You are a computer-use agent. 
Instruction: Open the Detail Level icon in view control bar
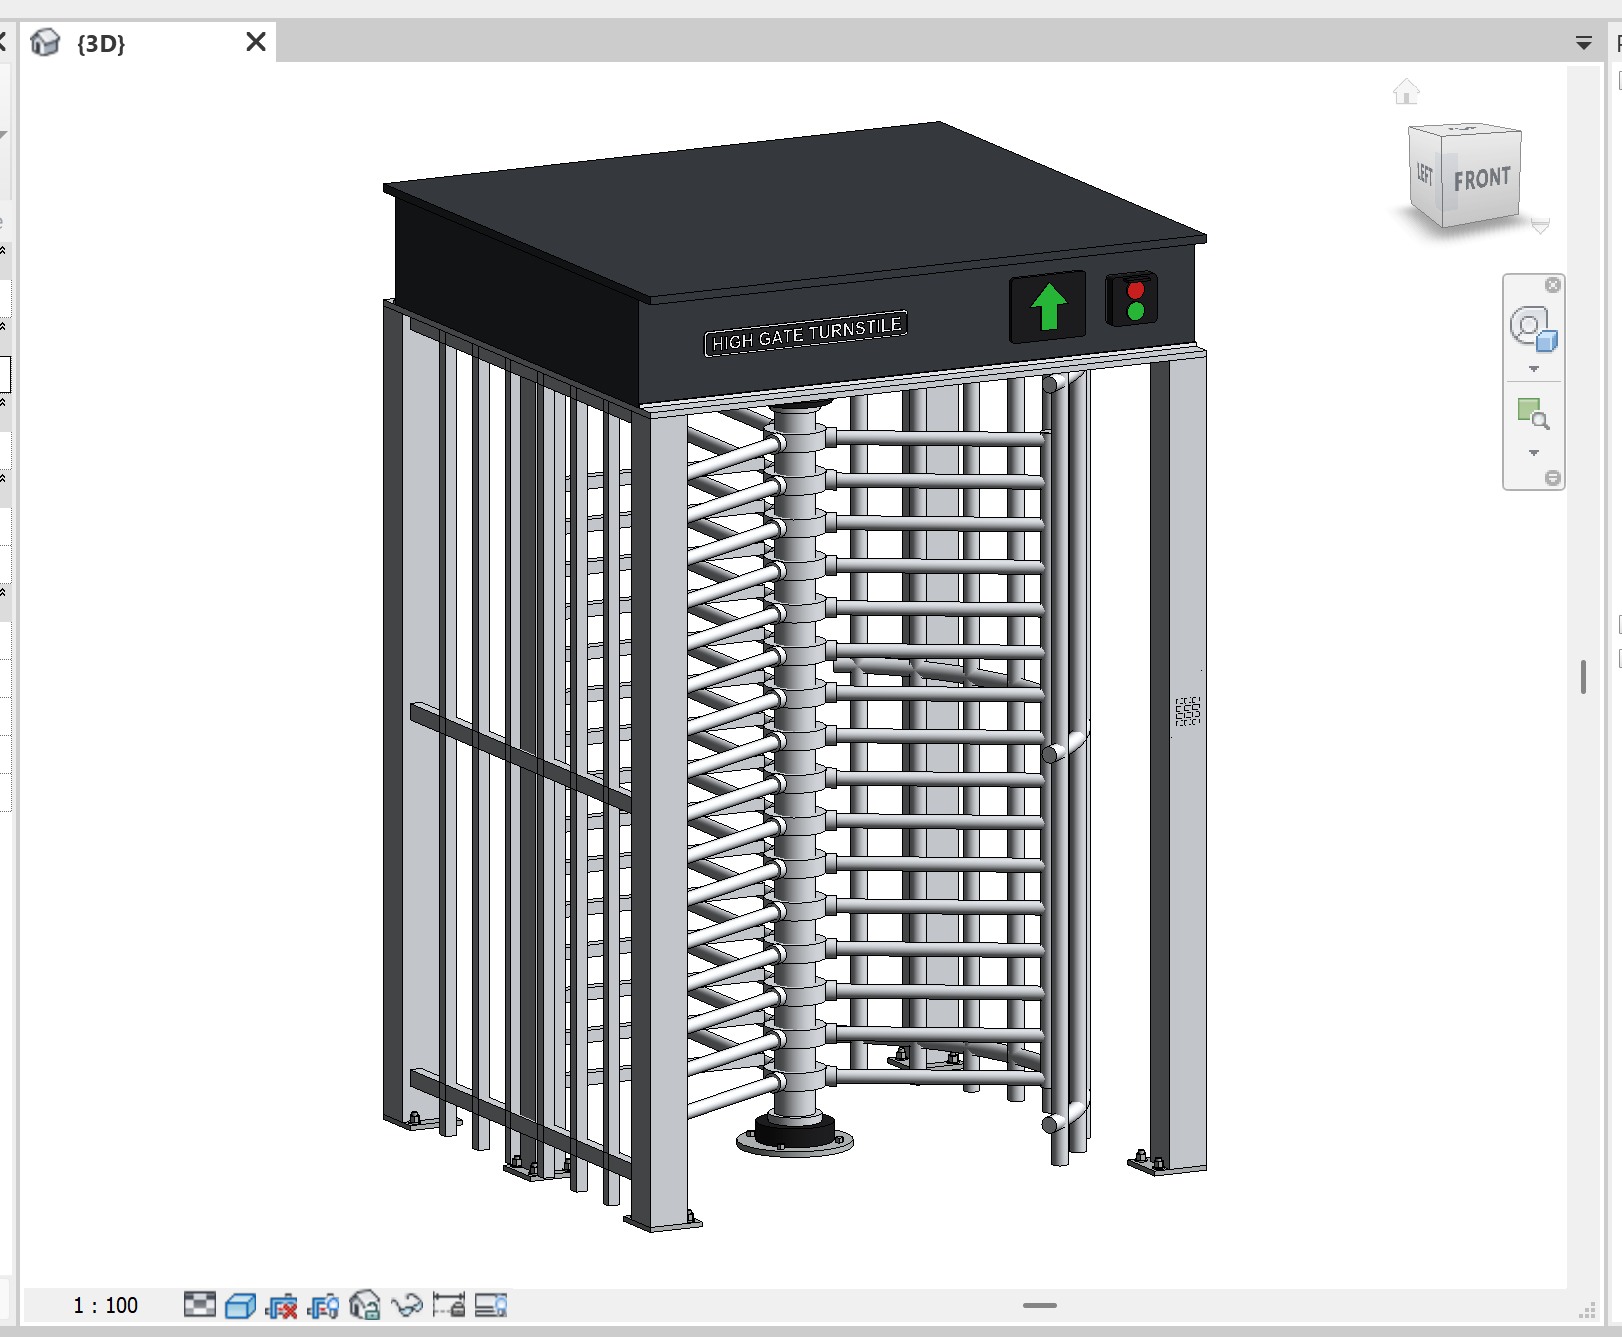click(200, 1305)
